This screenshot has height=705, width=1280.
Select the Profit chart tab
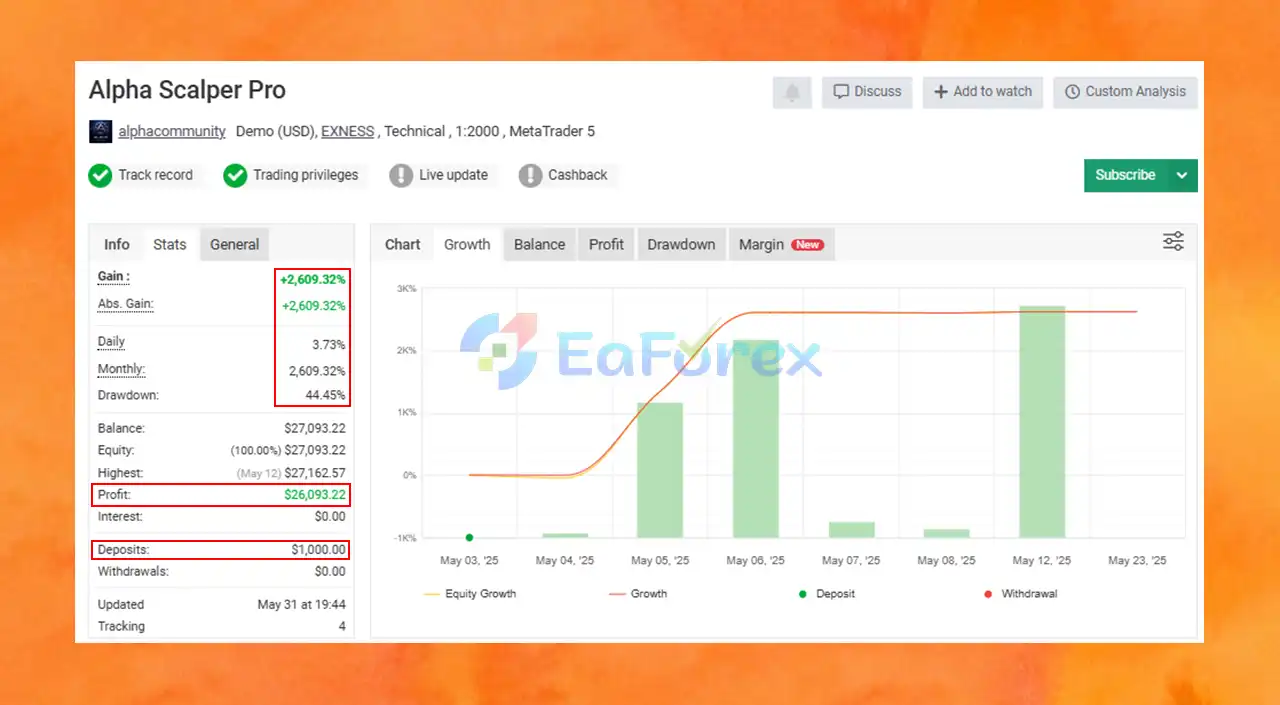click(x=606, y=244)
